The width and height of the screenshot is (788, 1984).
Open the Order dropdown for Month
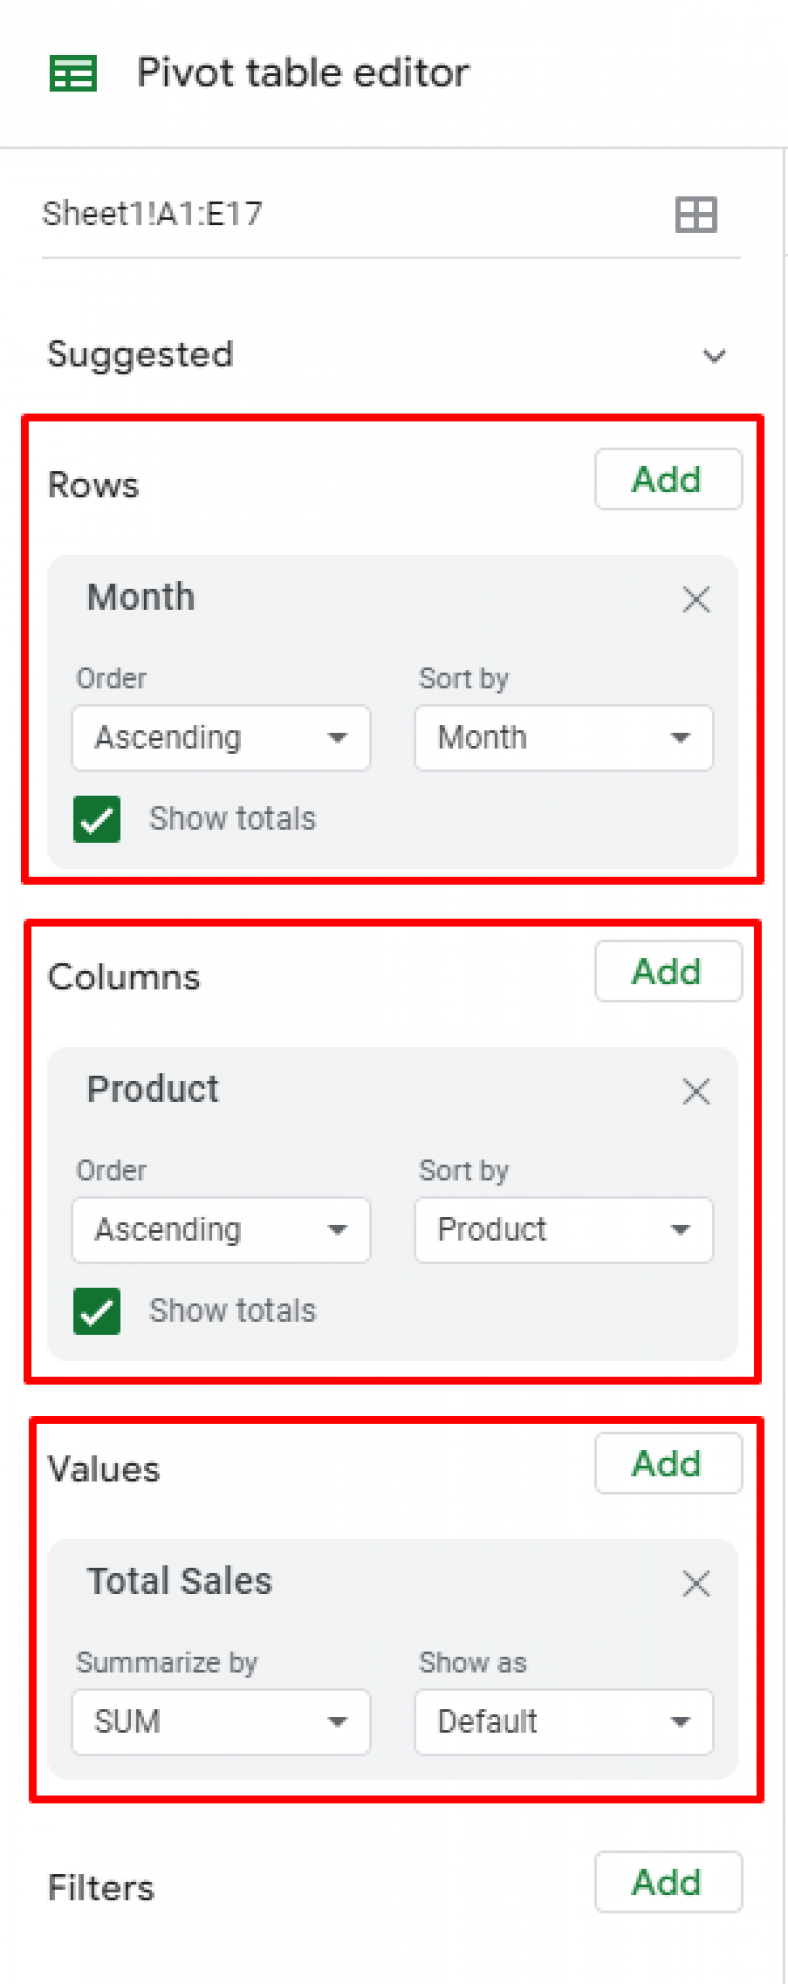(220, 738)
